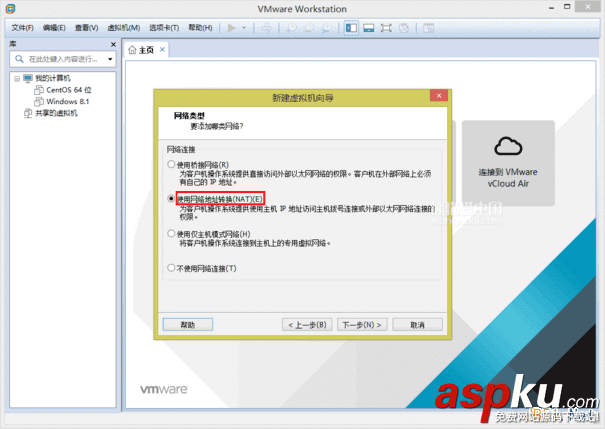Image resolution: width=605 pixels, height=429 pixels.
Task: Select the 使用仅主机模式网络(H) radio button
Action: click(x=171, y=233)
